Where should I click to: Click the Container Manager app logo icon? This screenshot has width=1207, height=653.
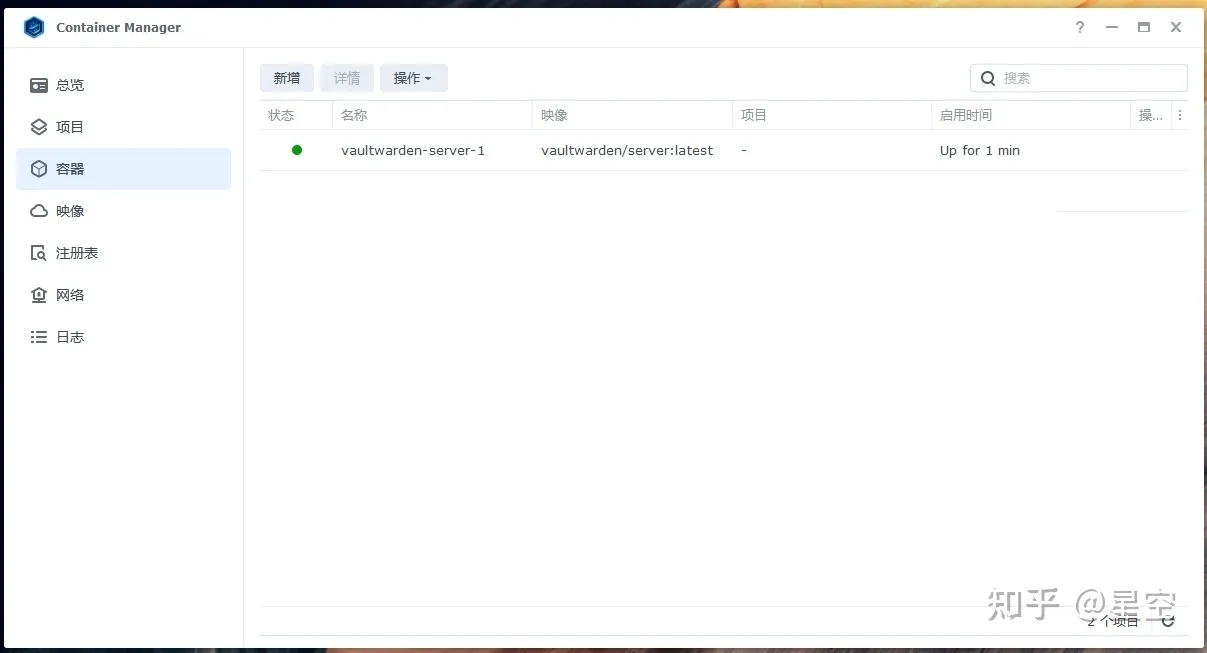(34, 27)
